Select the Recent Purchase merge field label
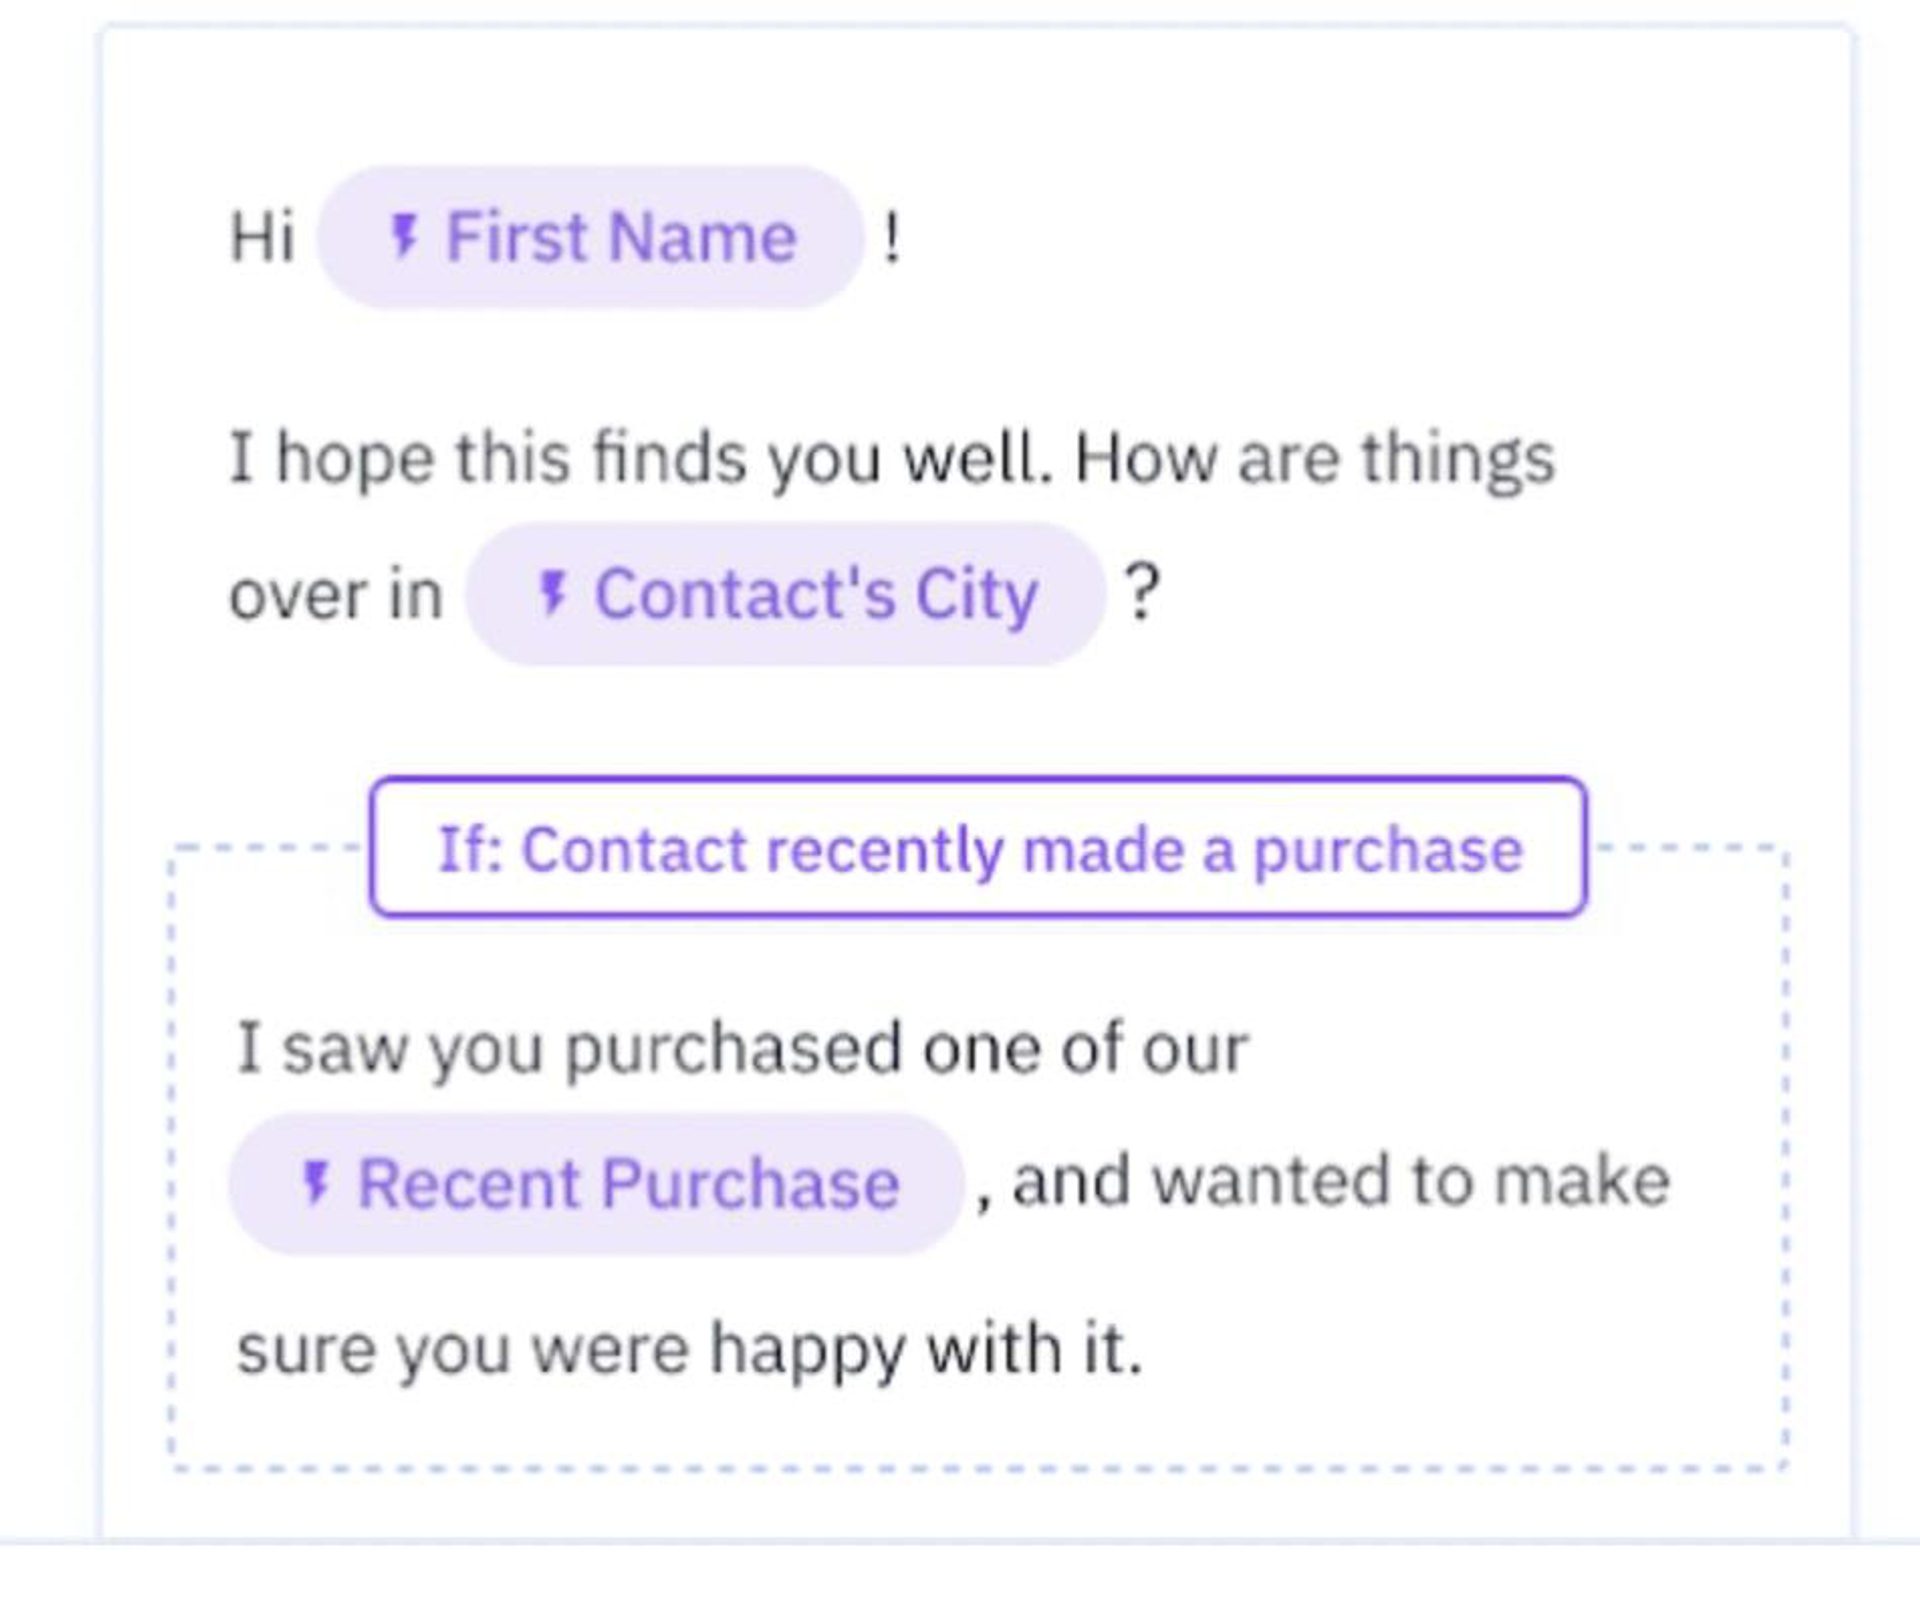Screen dimensions: 1920x1609 pos(628,1183)
